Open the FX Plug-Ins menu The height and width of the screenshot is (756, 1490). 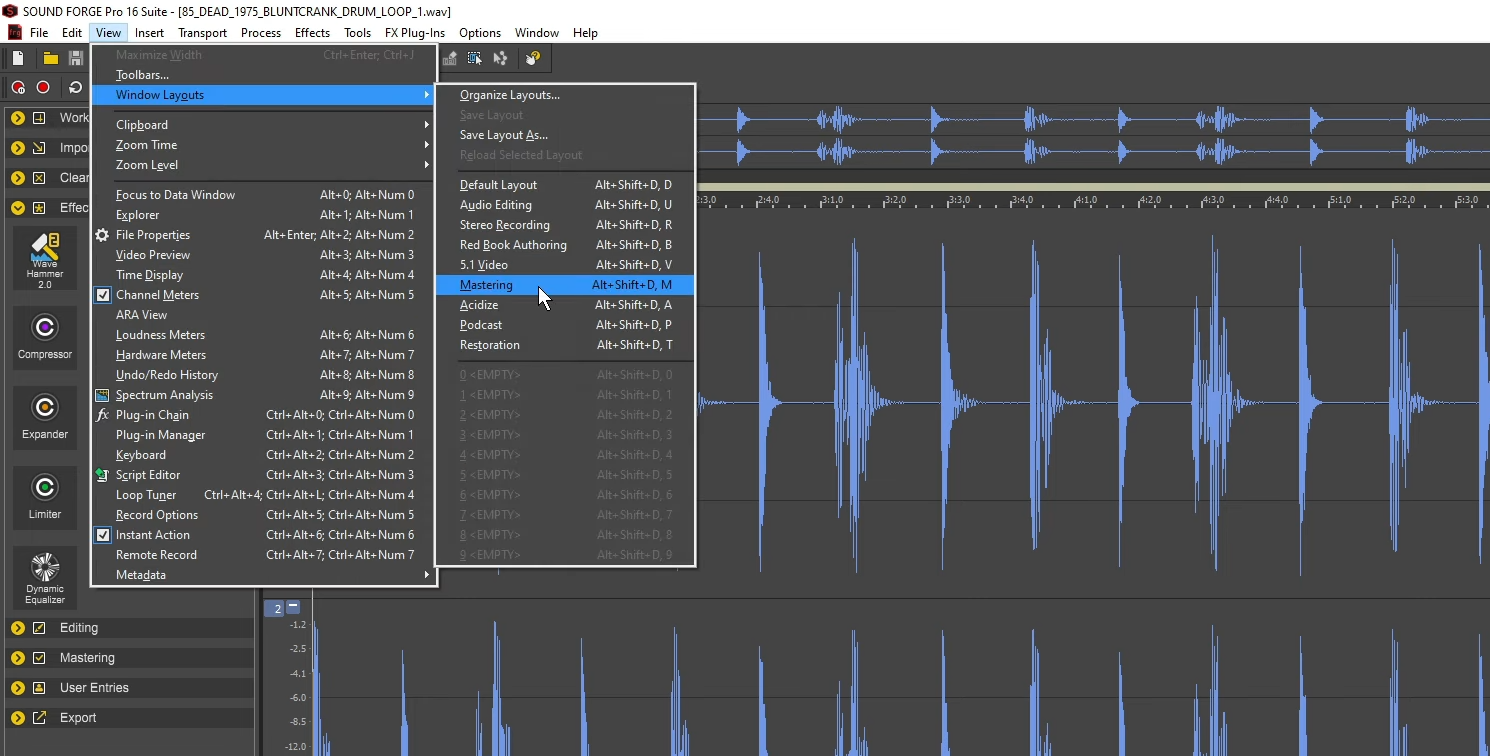point(415,33)
